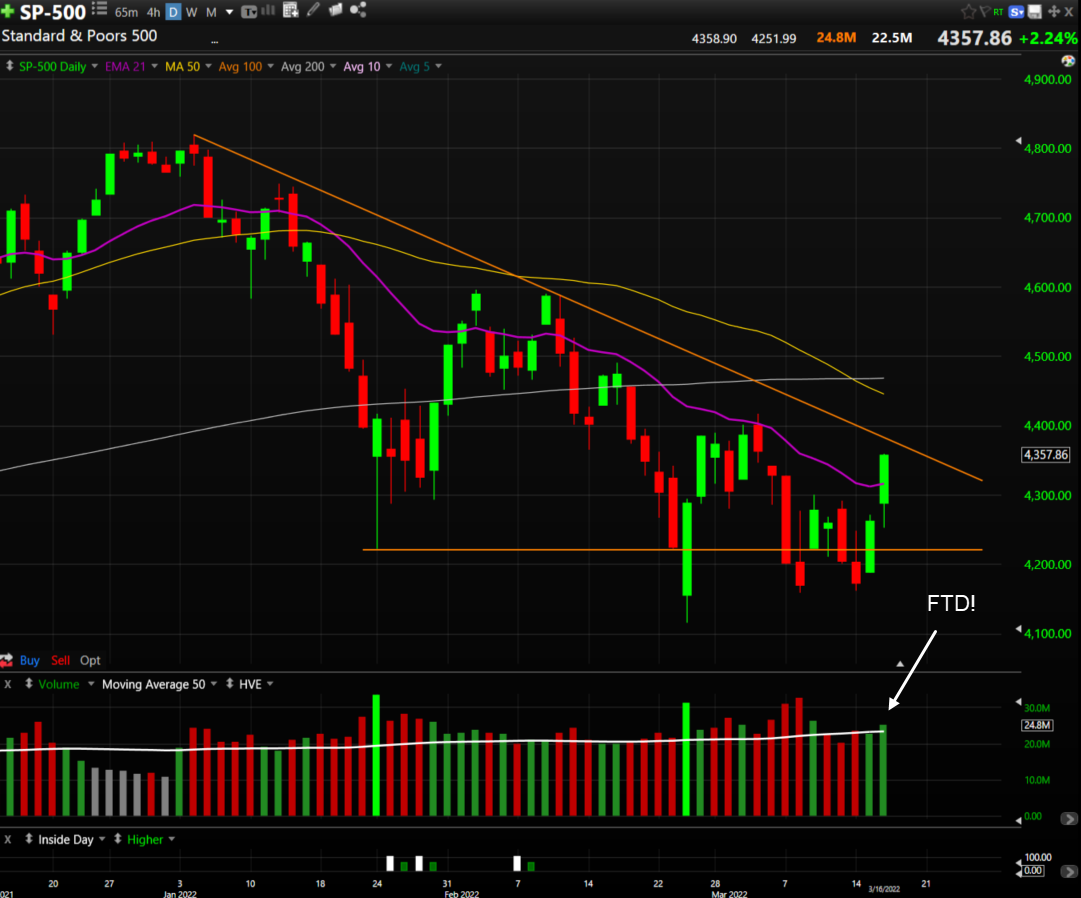Viewport: 1081px width, 898px height.
Task: Open the watchlist icon next to the SP-500 symbol
Action: click(99, 10)
